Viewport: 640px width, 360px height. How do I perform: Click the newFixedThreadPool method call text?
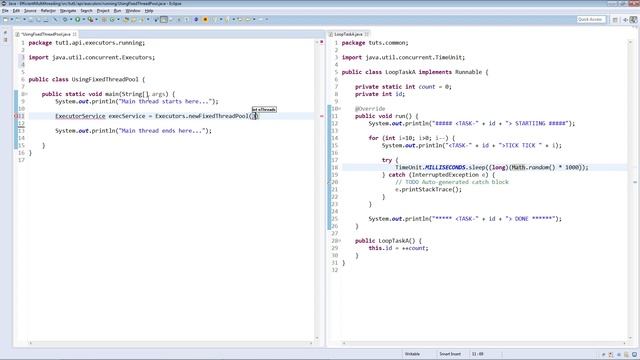219,116
